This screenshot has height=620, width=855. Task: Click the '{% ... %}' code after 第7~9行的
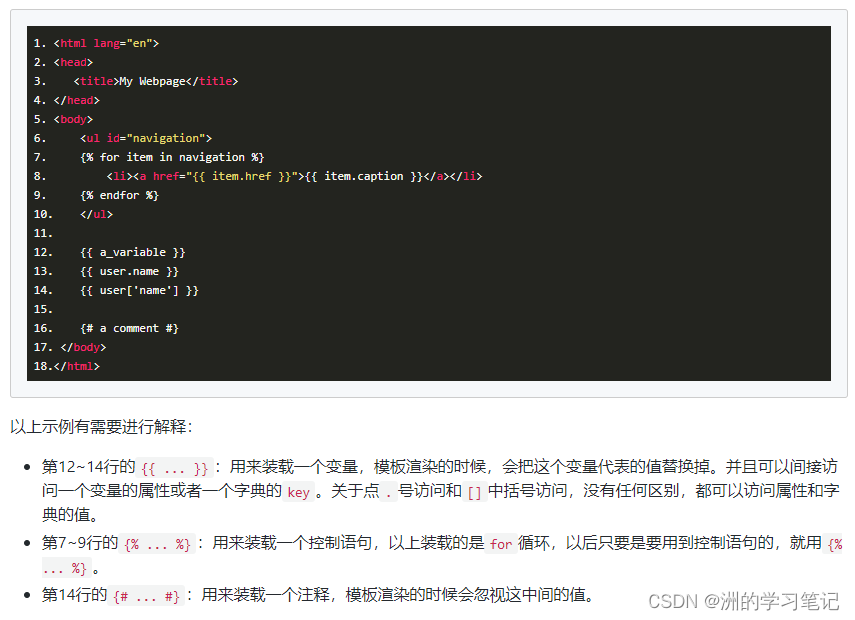tap(157, 544)
